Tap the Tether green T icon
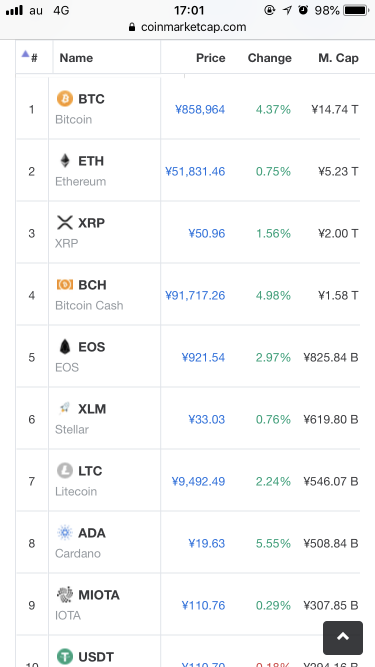Screen dimensions: 375x667 [x=65, y=656]
